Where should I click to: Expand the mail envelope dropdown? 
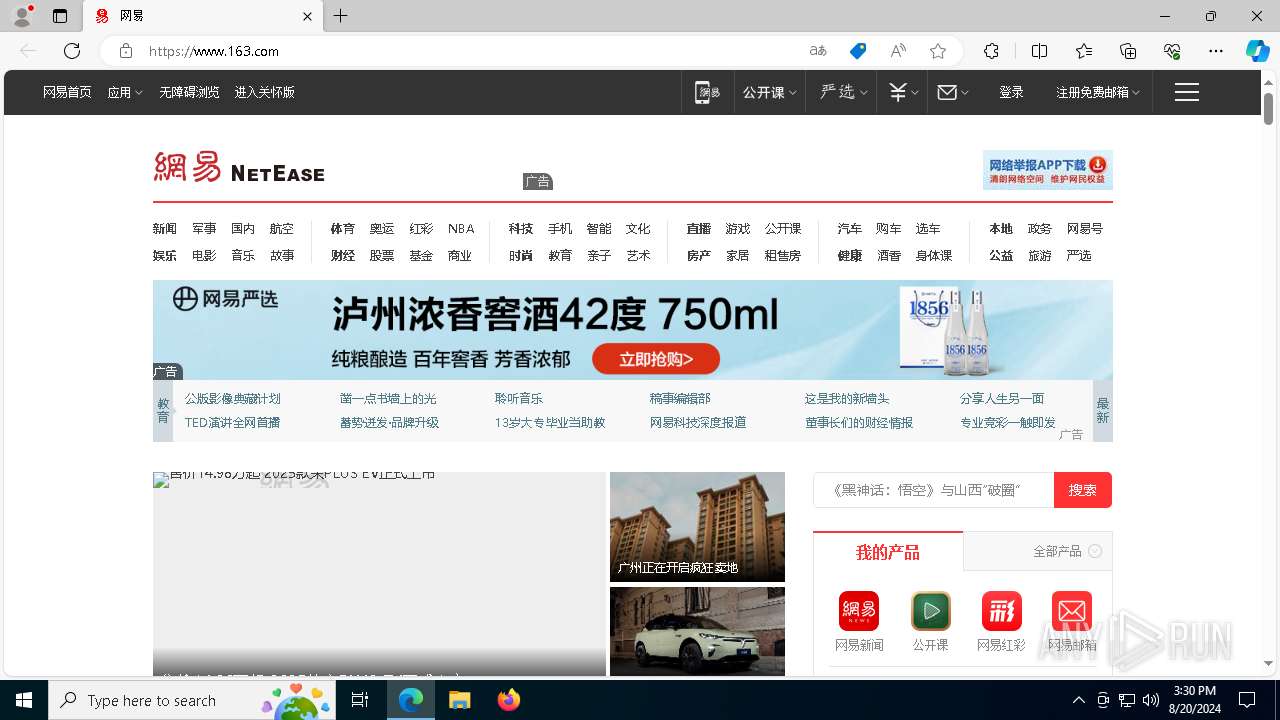point(953,92)
